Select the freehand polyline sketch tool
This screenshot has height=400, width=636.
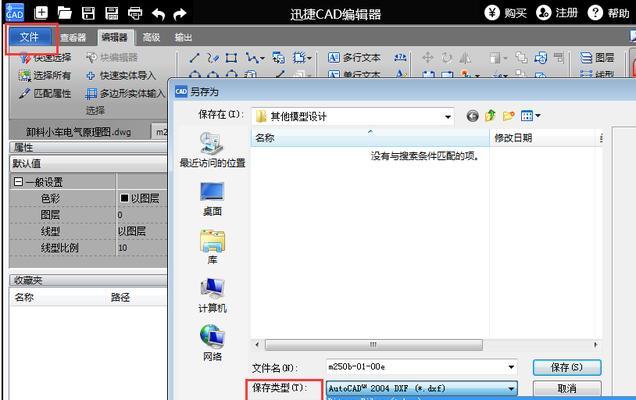click(213, 58)
